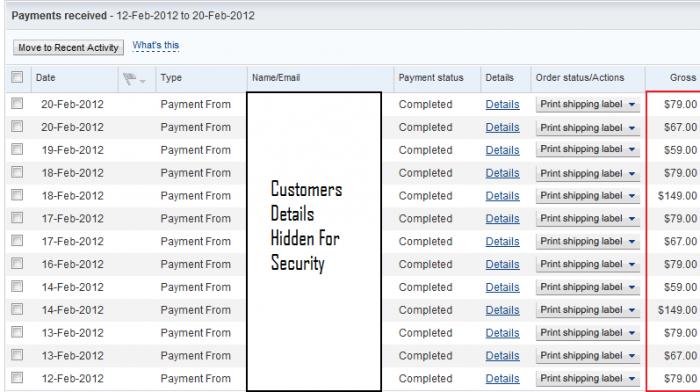Open dropdown arrow on 16-Feb-2012 shipping label
Screen dimensions: 700x392
coord(632,264)
